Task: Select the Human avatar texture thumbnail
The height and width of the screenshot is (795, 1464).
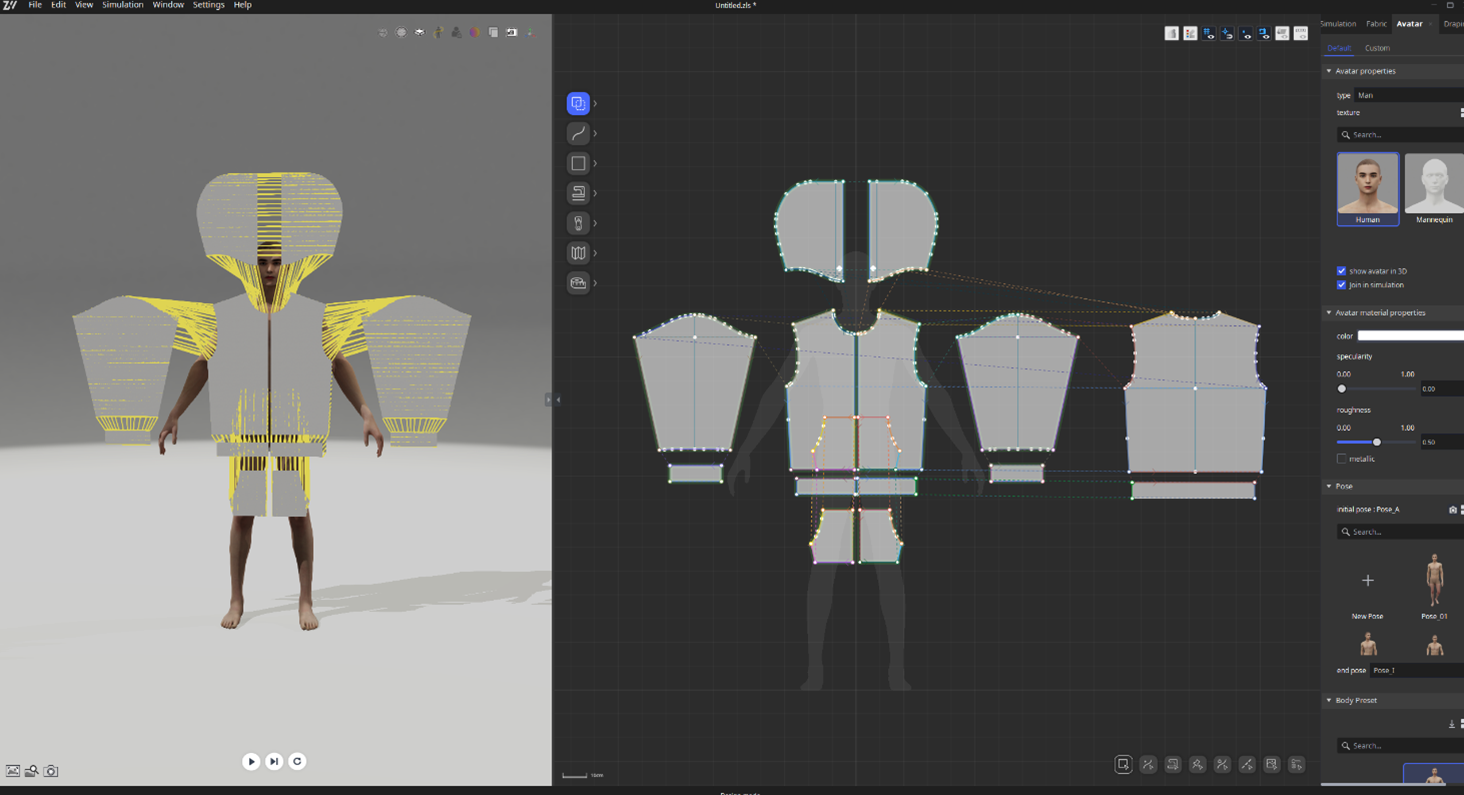Action: point(1368,189)
